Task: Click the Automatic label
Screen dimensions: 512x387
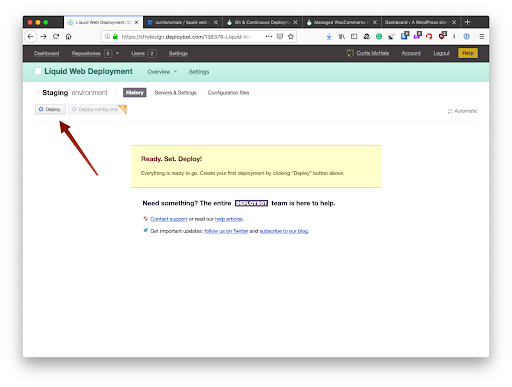Action: [466, 111]
